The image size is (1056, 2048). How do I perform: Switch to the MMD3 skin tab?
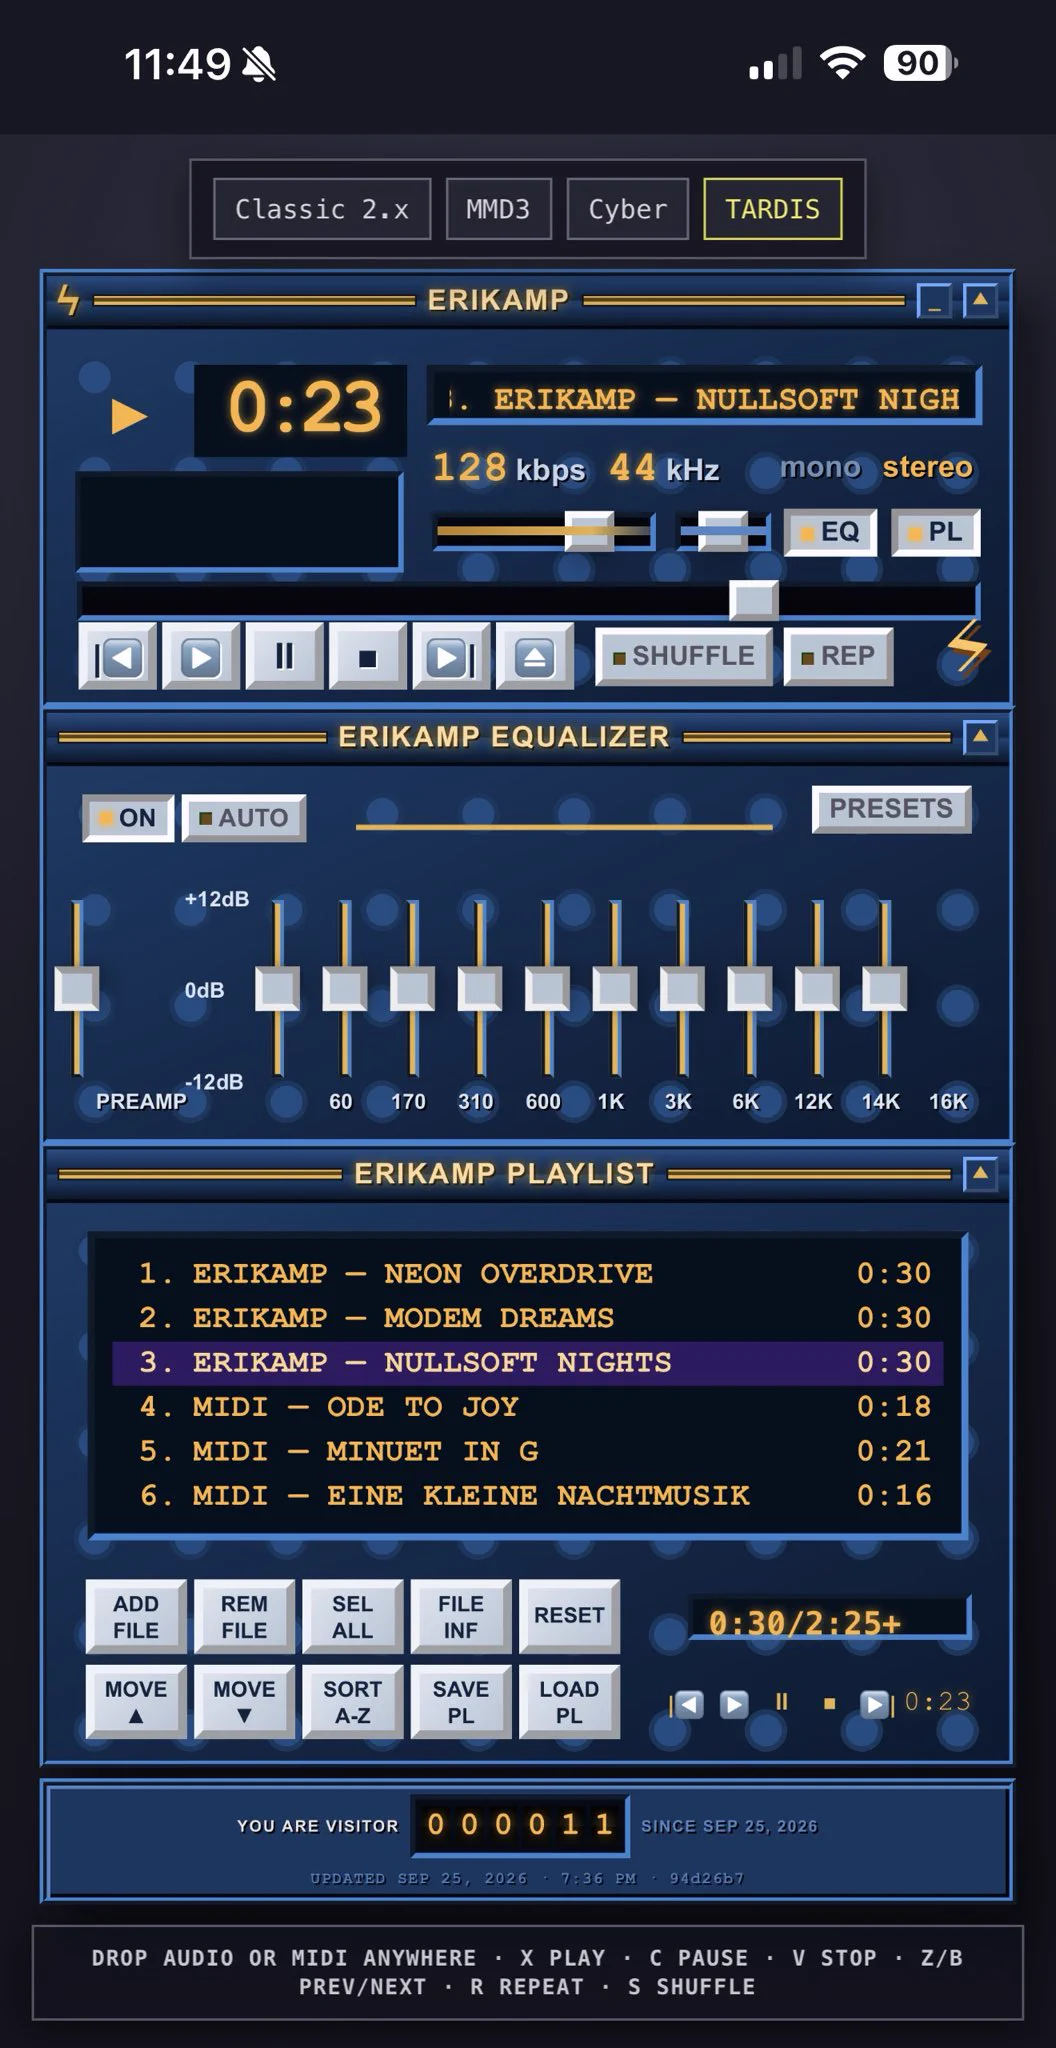[x=498, y=209]
